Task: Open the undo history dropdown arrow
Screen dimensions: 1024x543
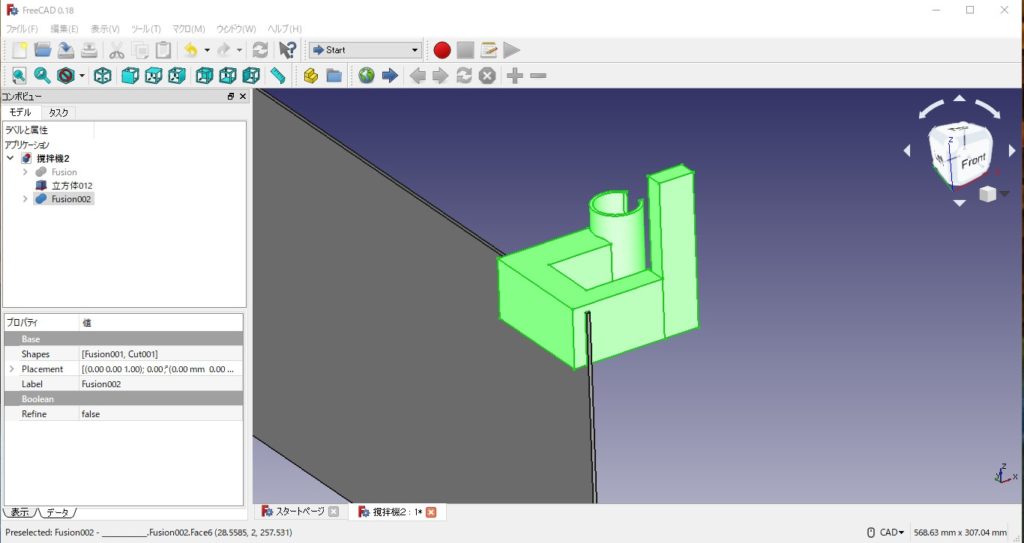Action: click(x=207, y=50)
